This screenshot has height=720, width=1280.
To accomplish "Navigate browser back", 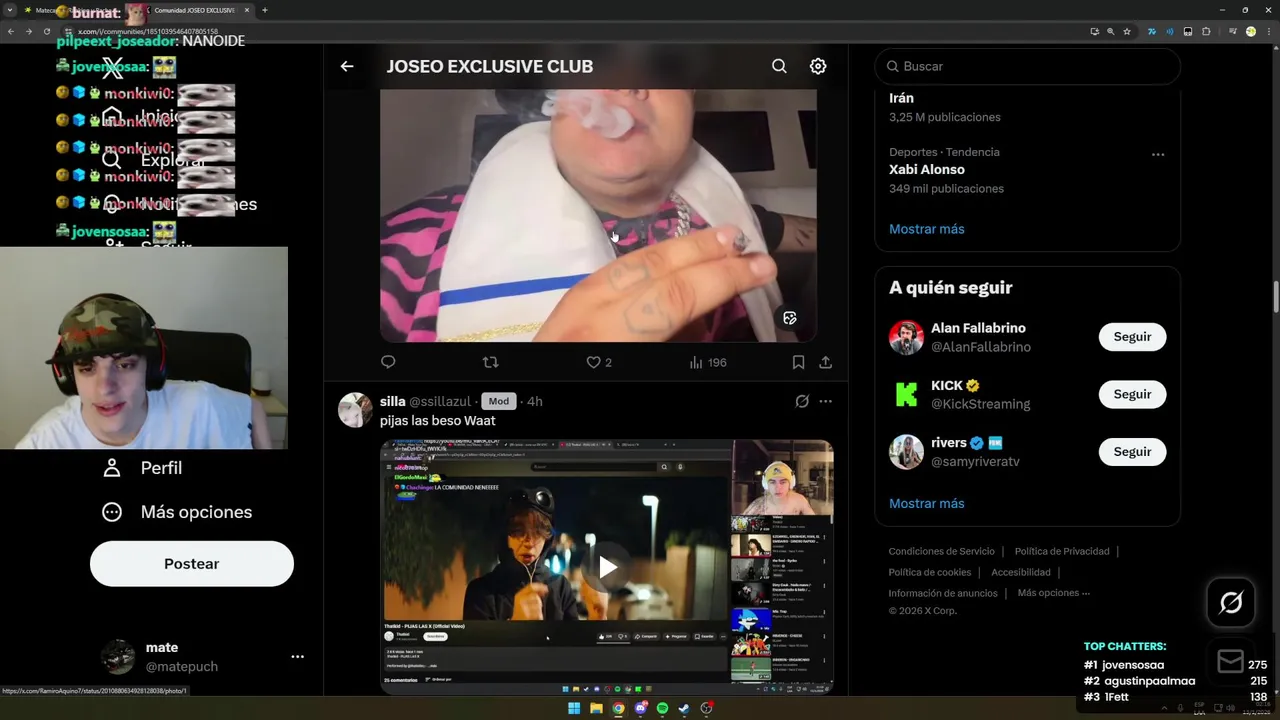I will click(x=10, y=31).
